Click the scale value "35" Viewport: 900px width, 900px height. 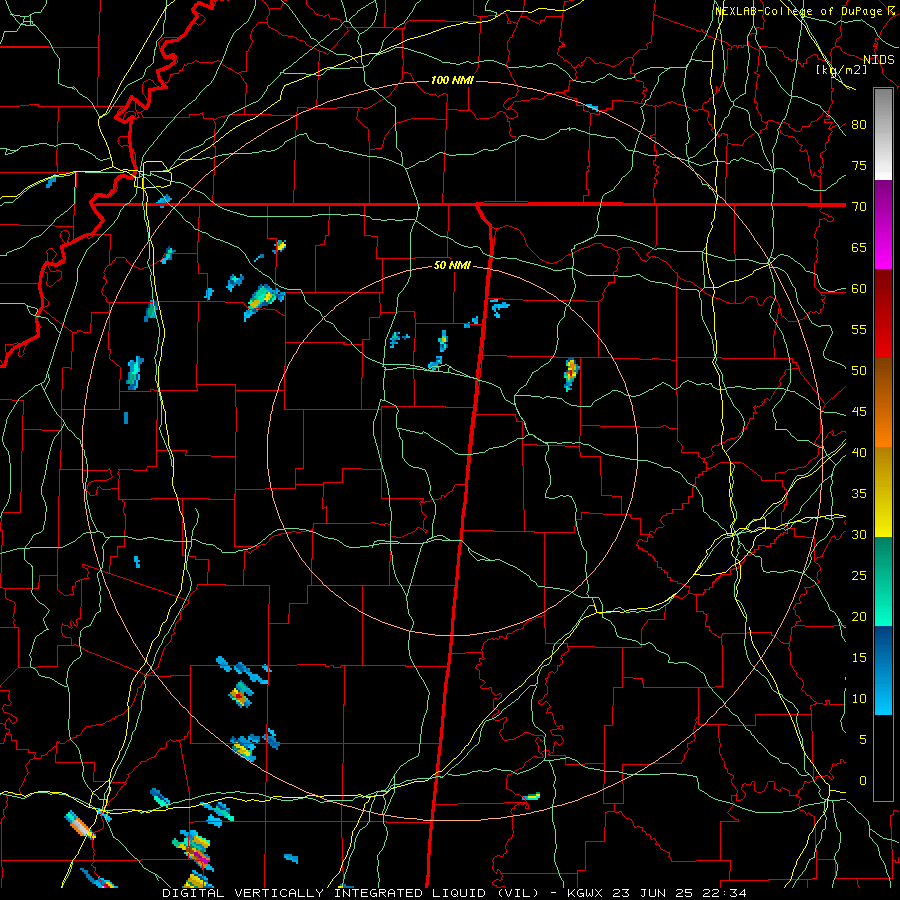[x=859, y=494]
